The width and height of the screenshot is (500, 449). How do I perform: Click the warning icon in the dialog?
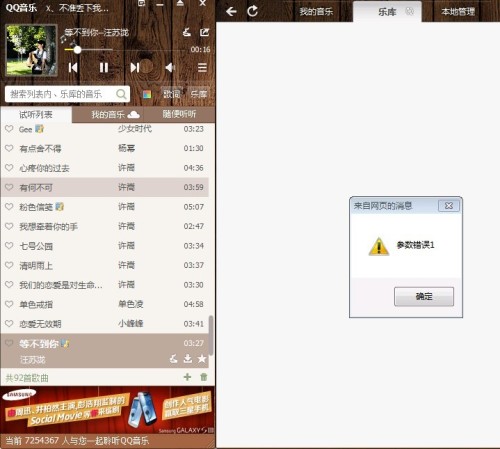[x=379, y=246]
